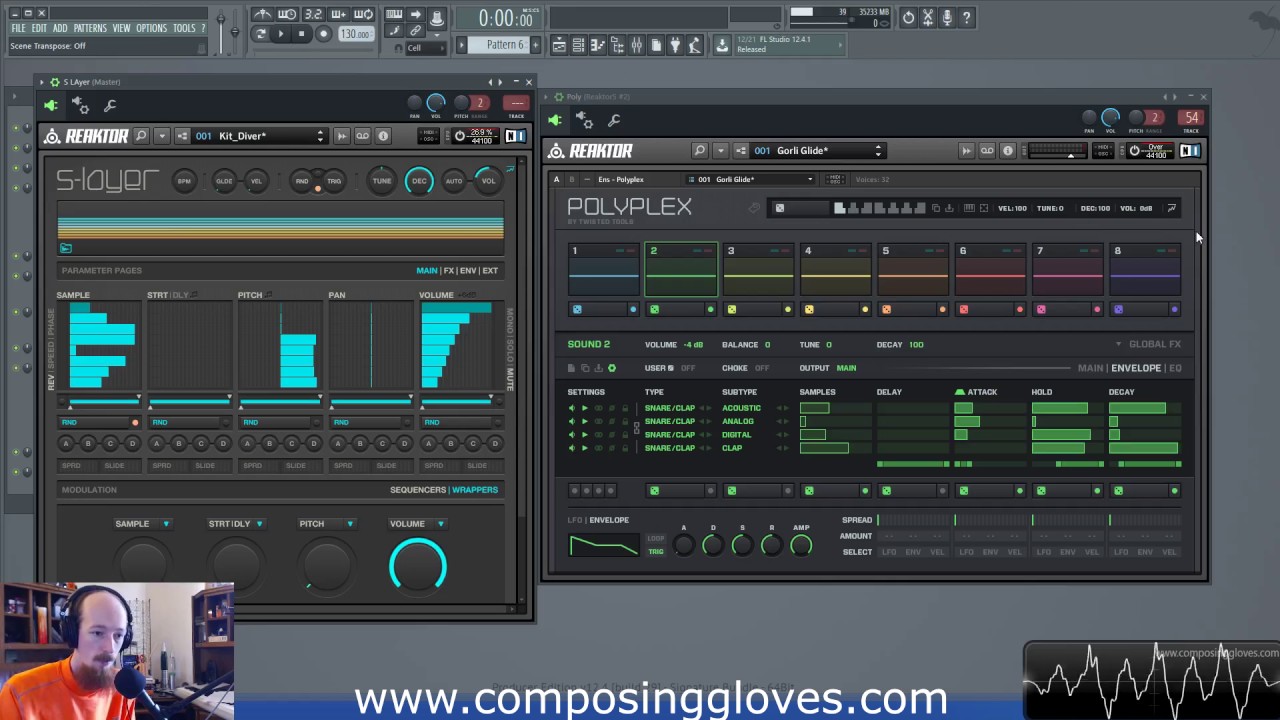Toggle the BPM button in S-Layer

[x=184, y=181]
